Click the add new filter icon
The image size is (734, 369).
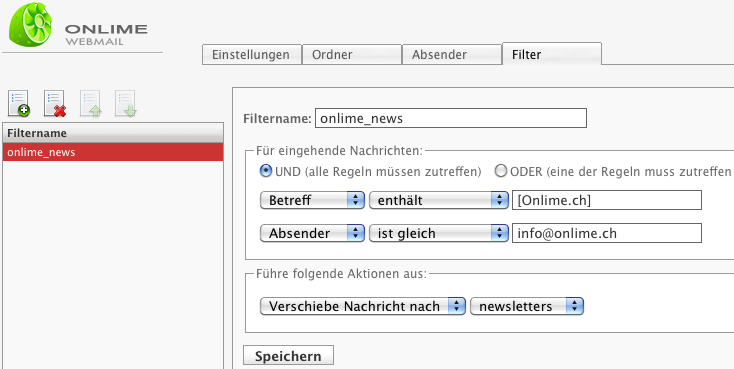click(19, 103)
